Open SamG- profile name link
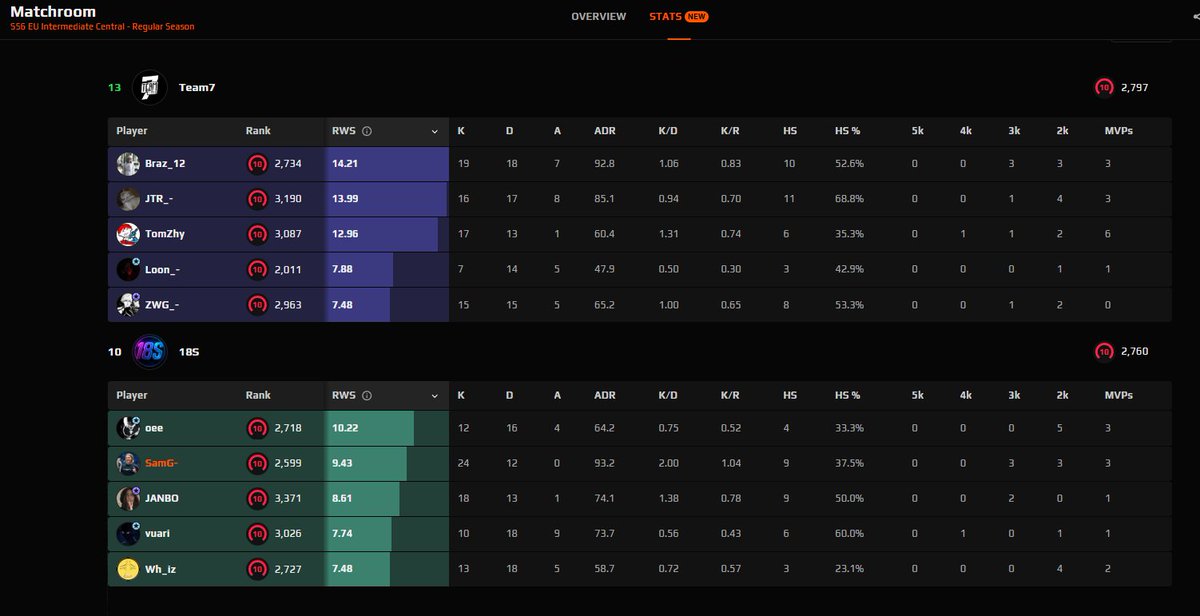Viewport: 1200px width, 616px height. tap(162, 463)
